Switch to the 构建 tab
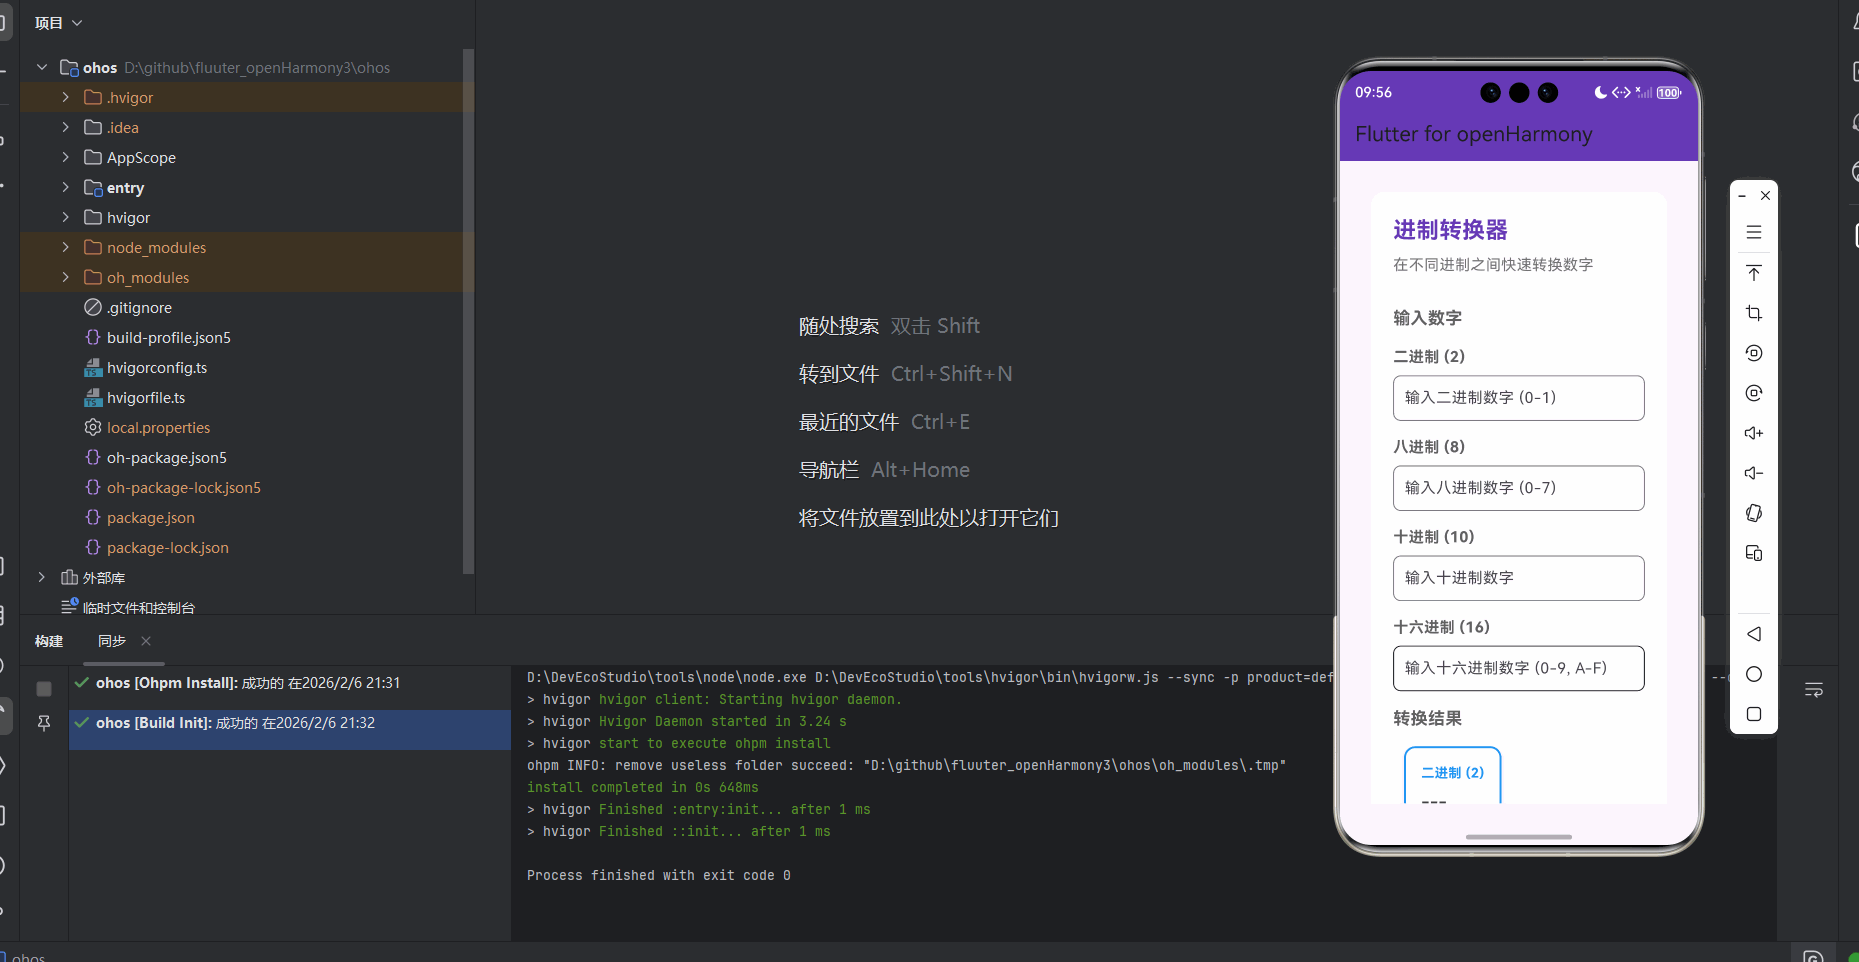Viewport: 1859px width, 962px height. pos(49,641)
